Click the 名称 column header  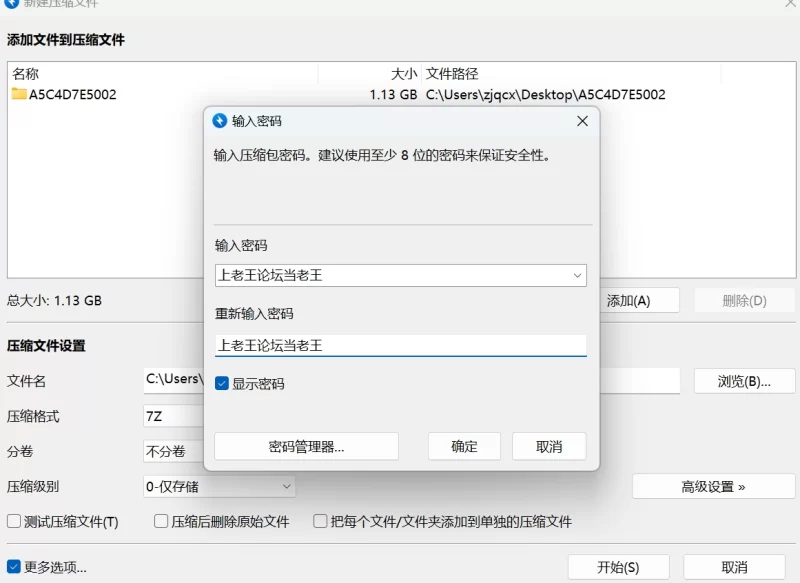tap(26, 74)
